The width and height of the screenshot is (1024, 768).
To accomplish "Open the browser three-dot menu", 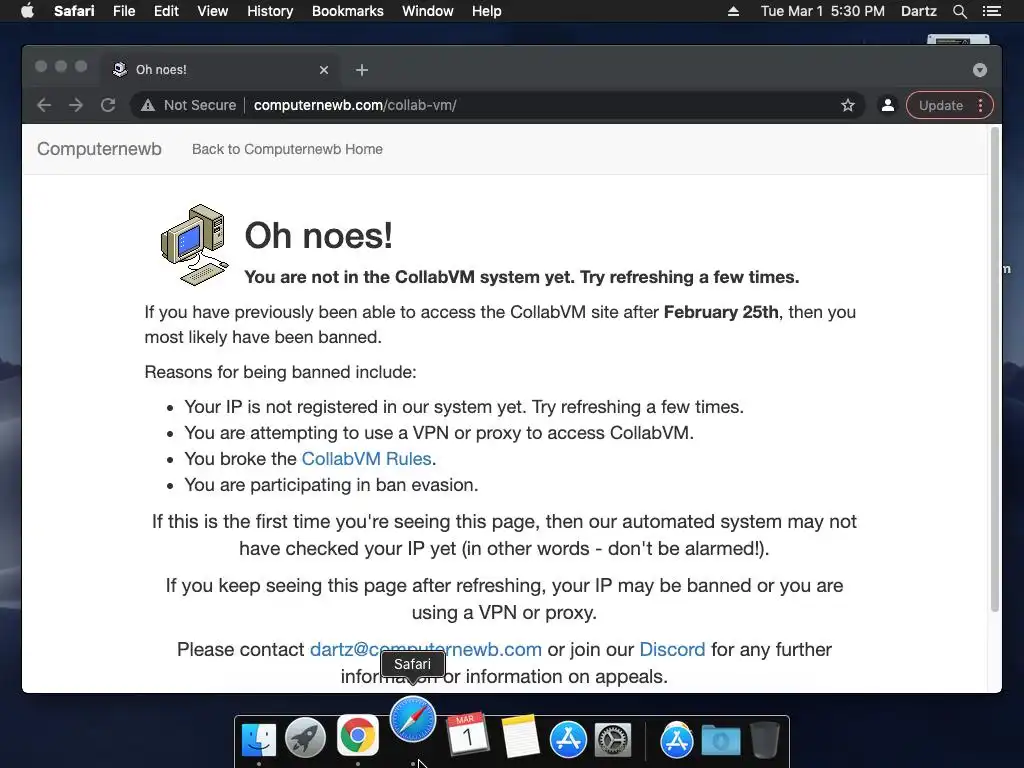I will click(980, 105).
